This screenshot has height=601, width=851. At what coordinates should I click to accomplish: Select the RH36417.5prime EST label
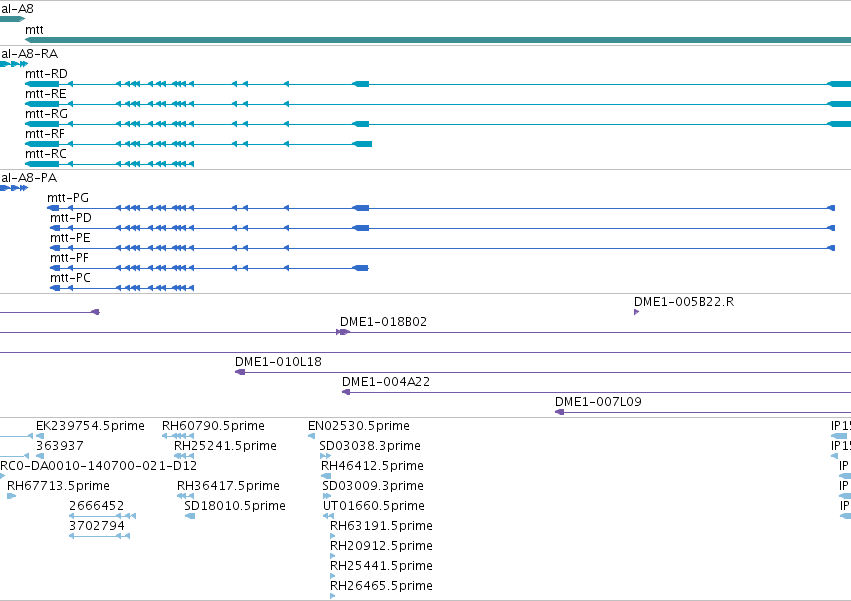pos(228,486)
